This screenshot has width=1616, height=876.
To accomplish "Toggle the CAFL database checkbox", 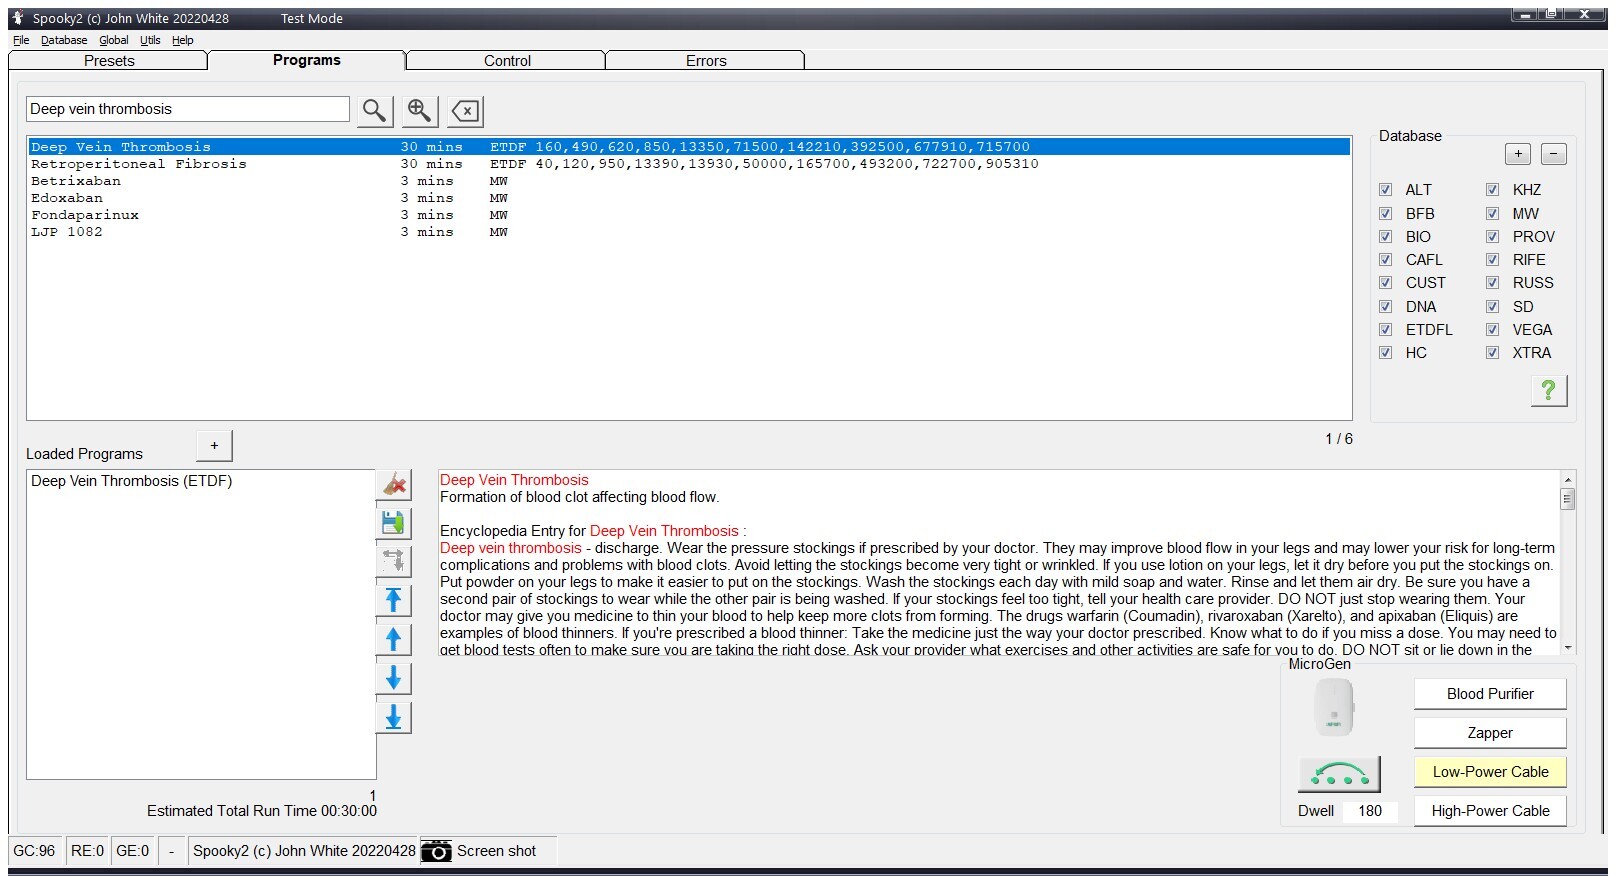I will point(1385,260).
